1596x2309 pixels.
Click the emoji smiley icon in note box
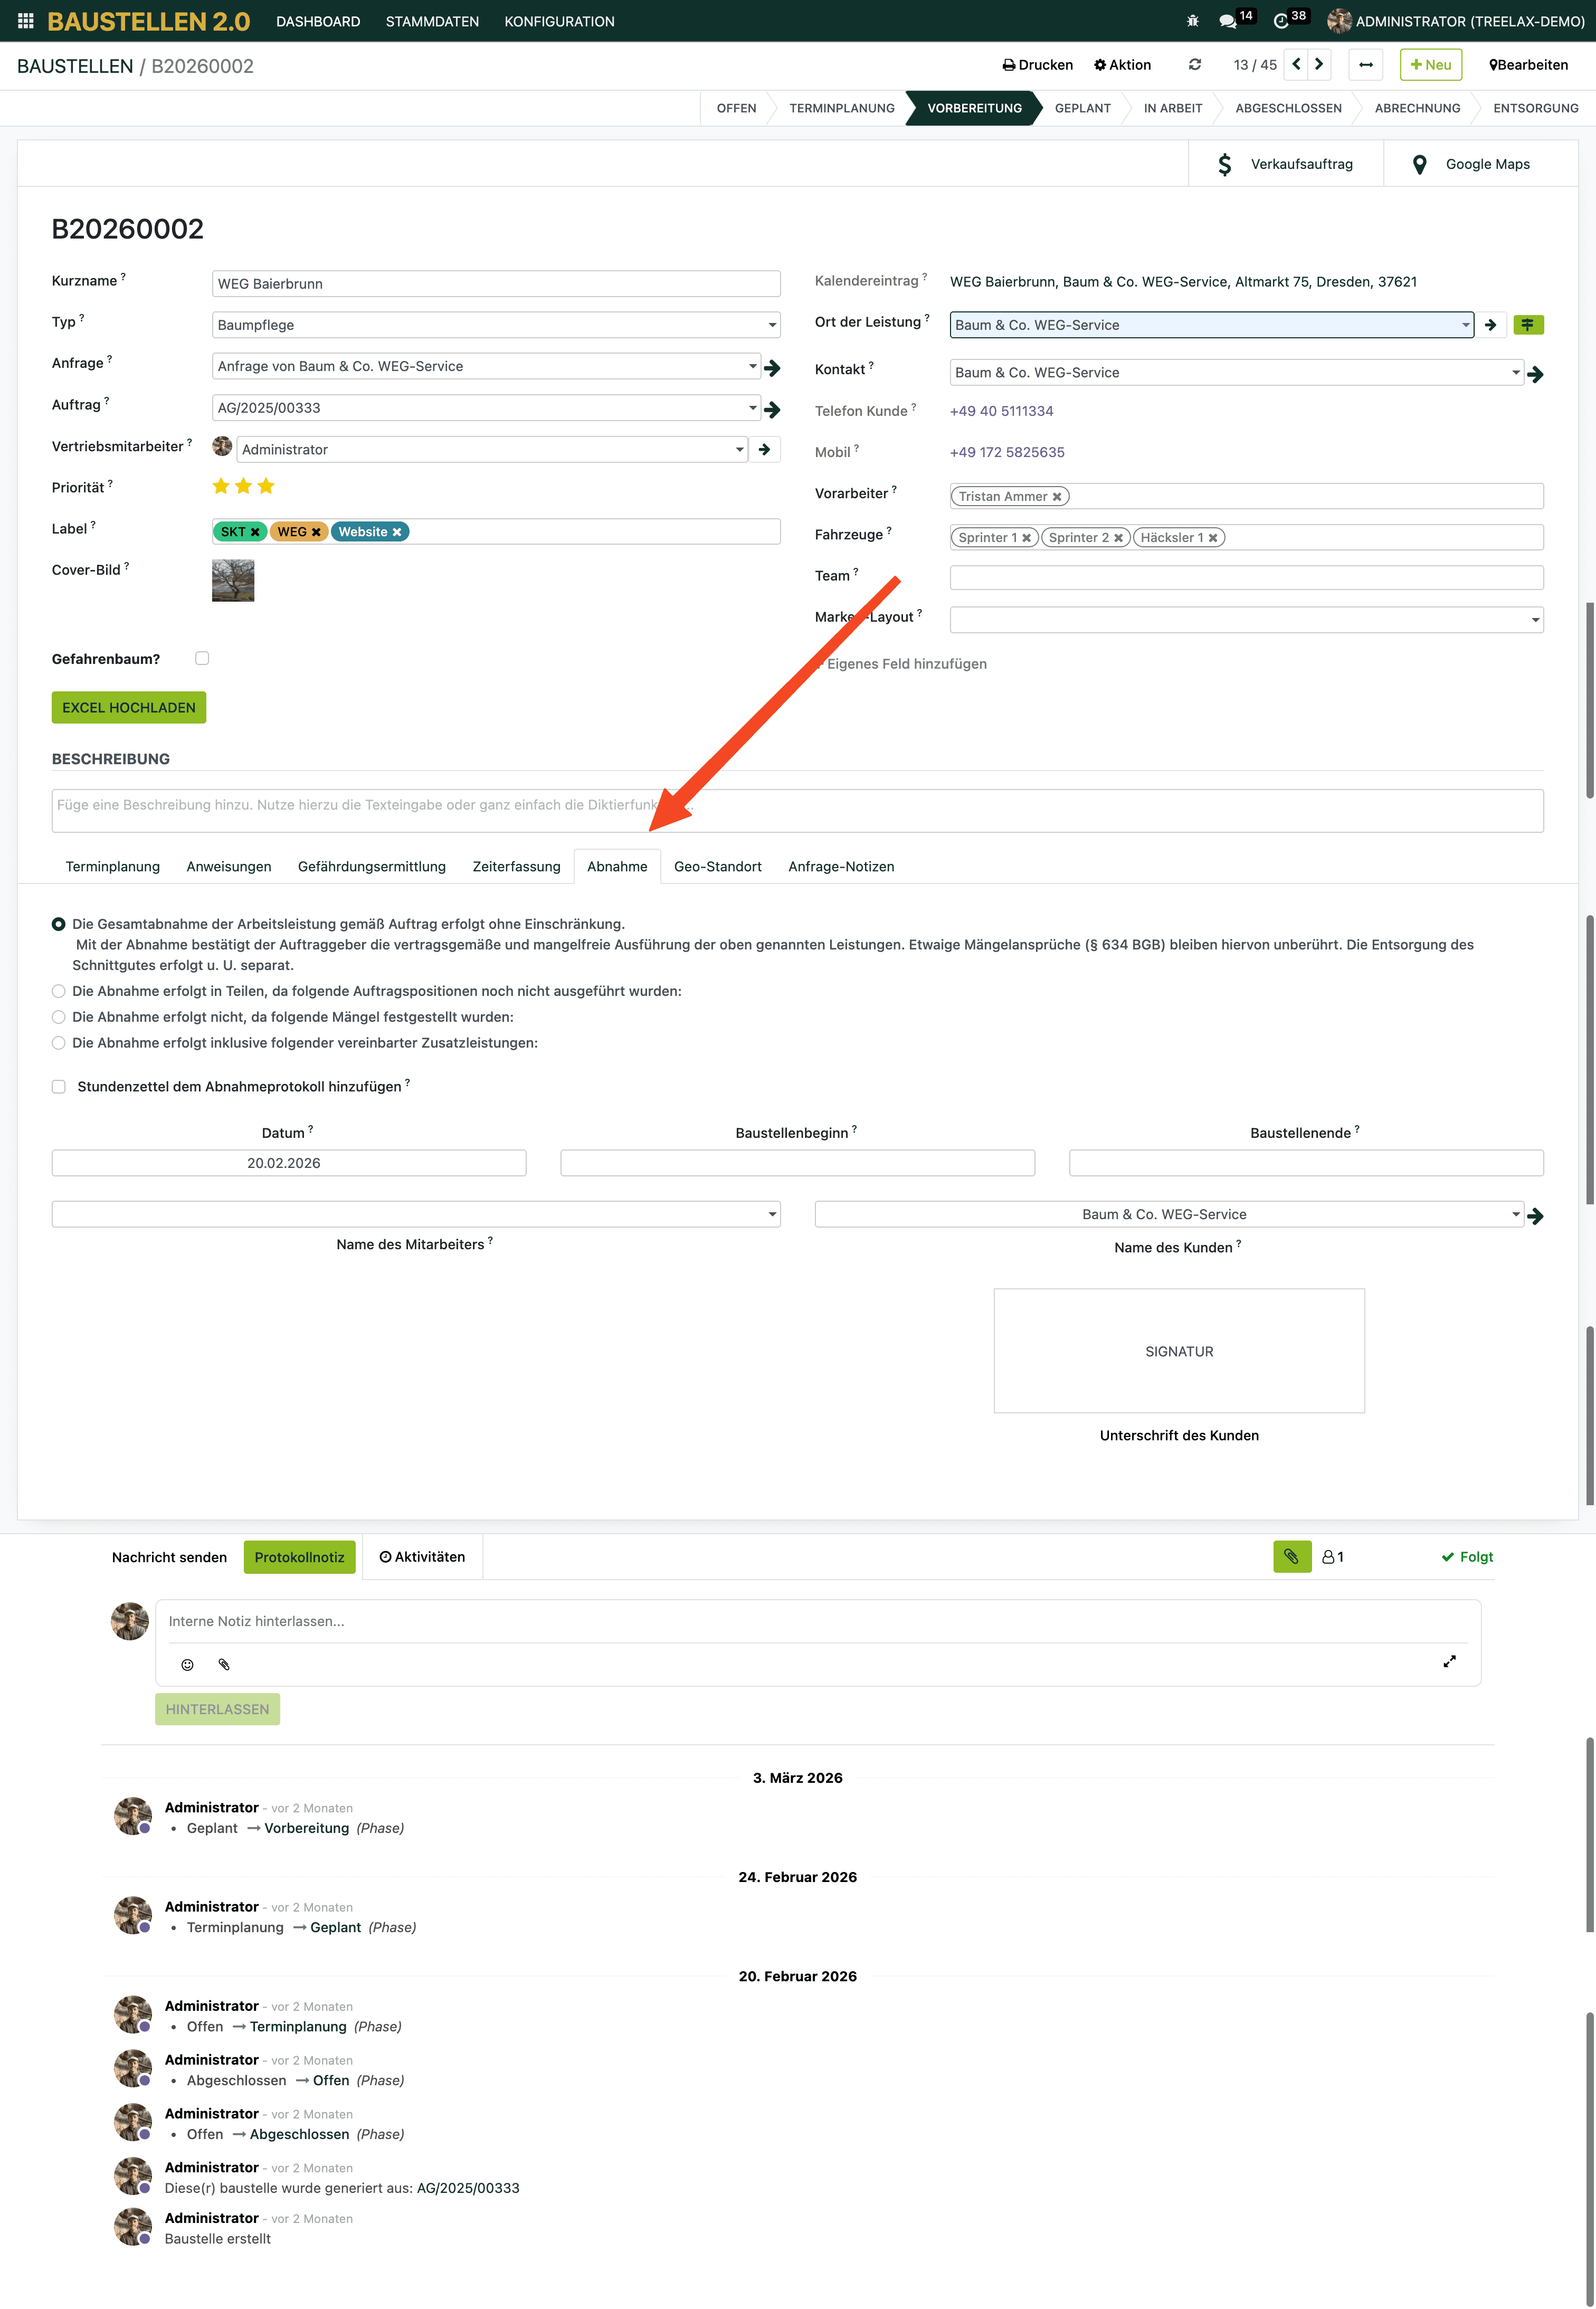[187, 1665]
